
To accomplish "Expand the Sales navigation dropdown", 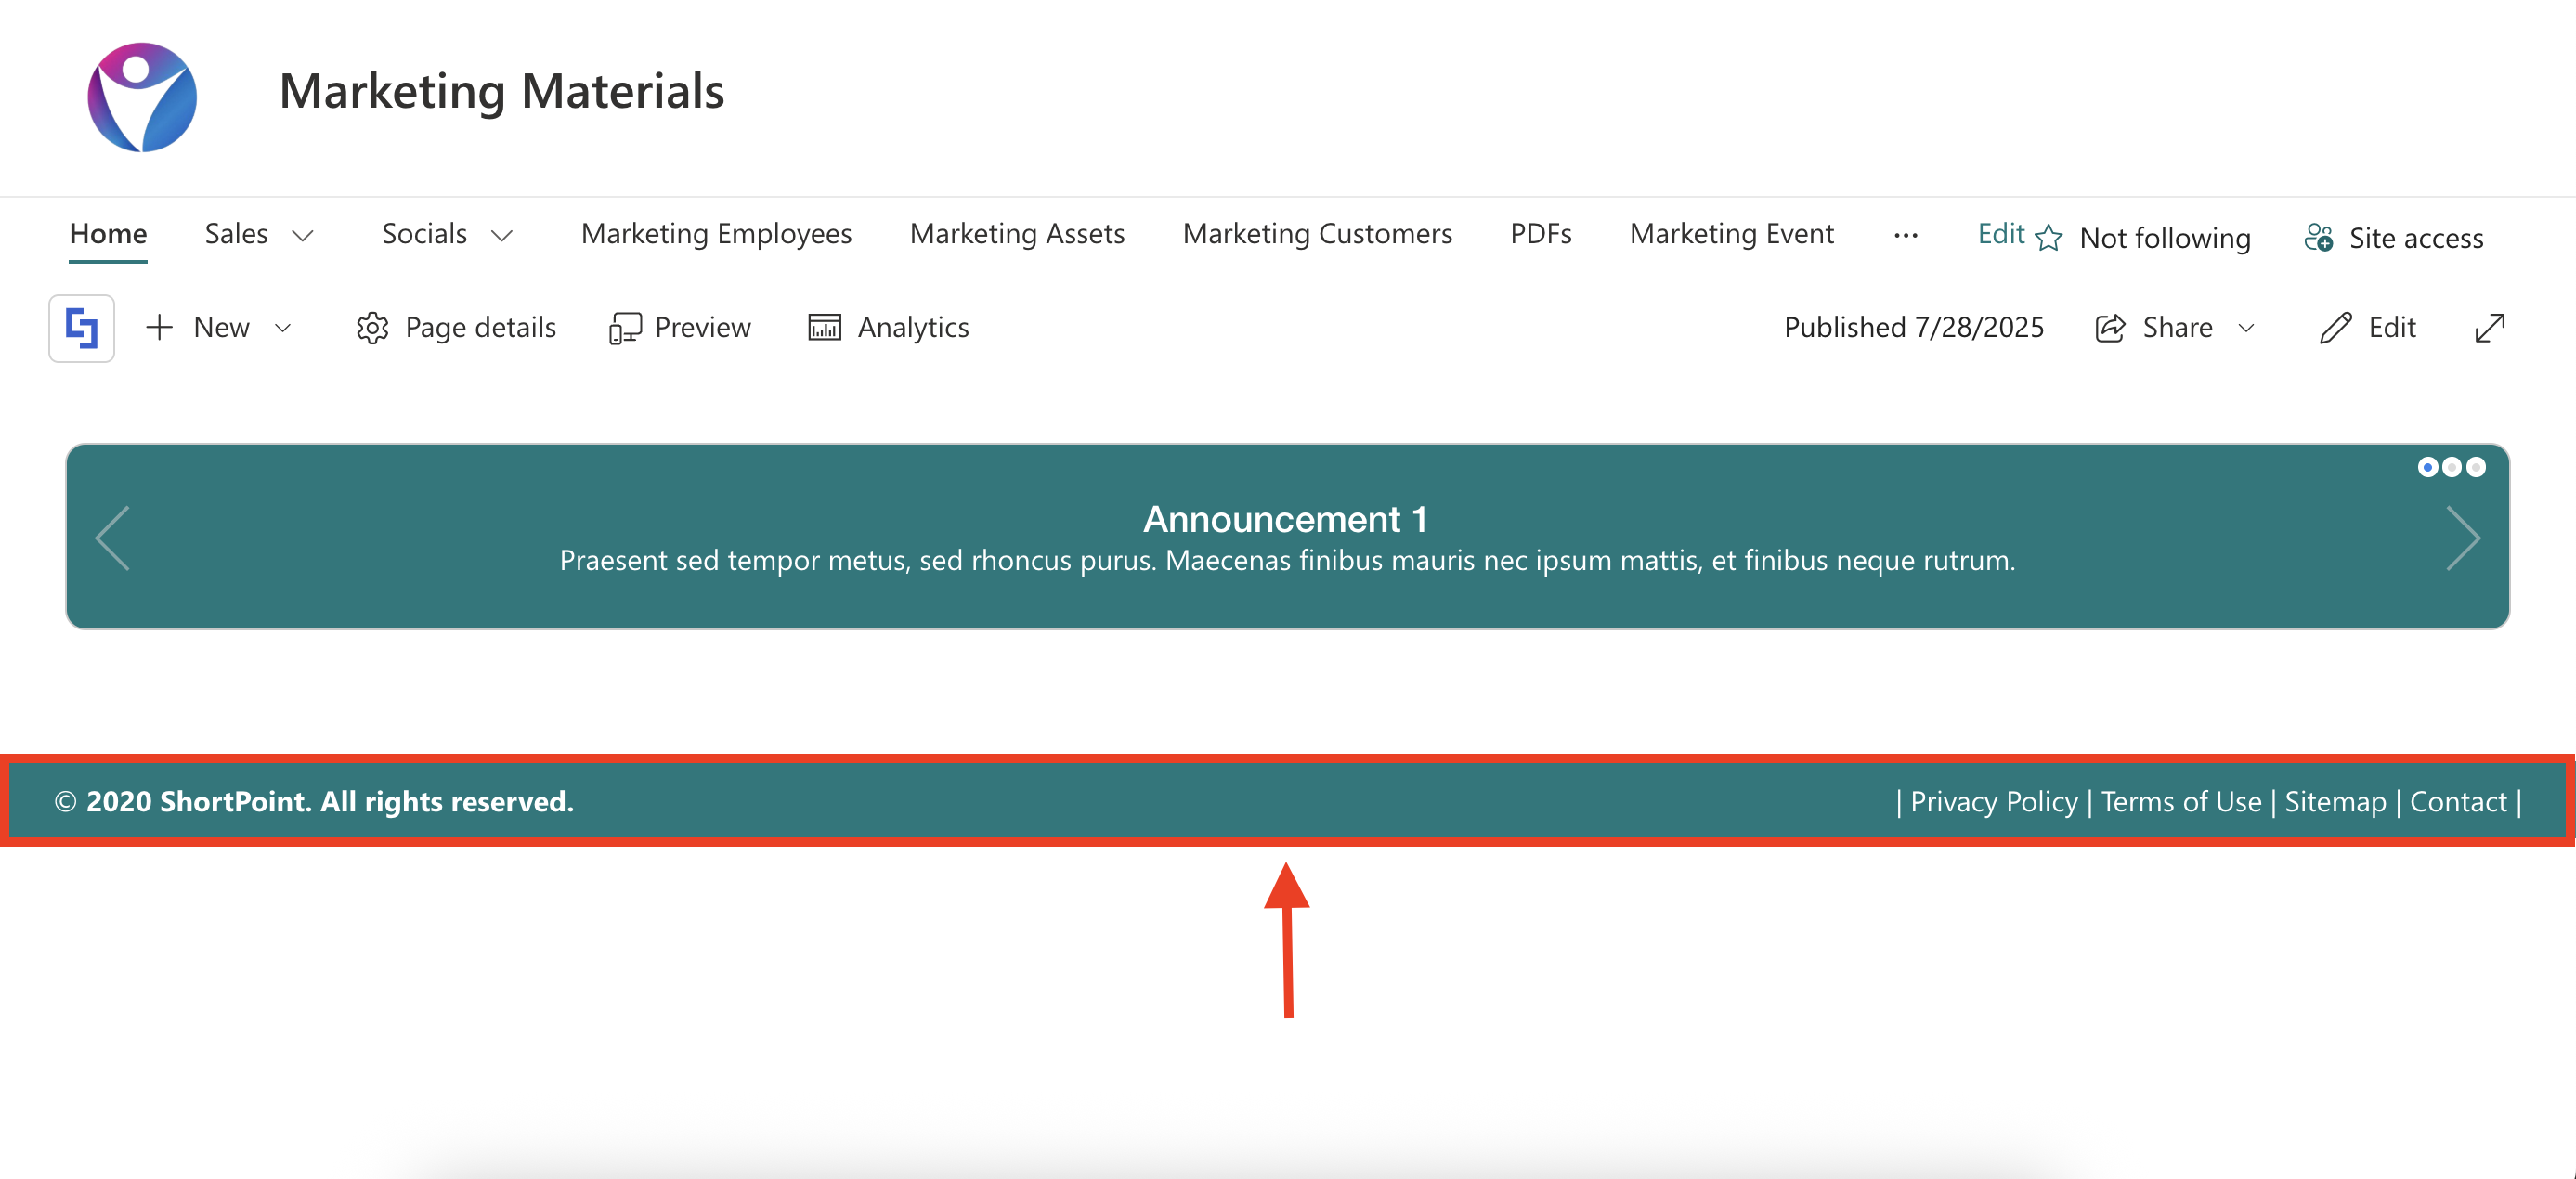I will [x=302, y=236].
